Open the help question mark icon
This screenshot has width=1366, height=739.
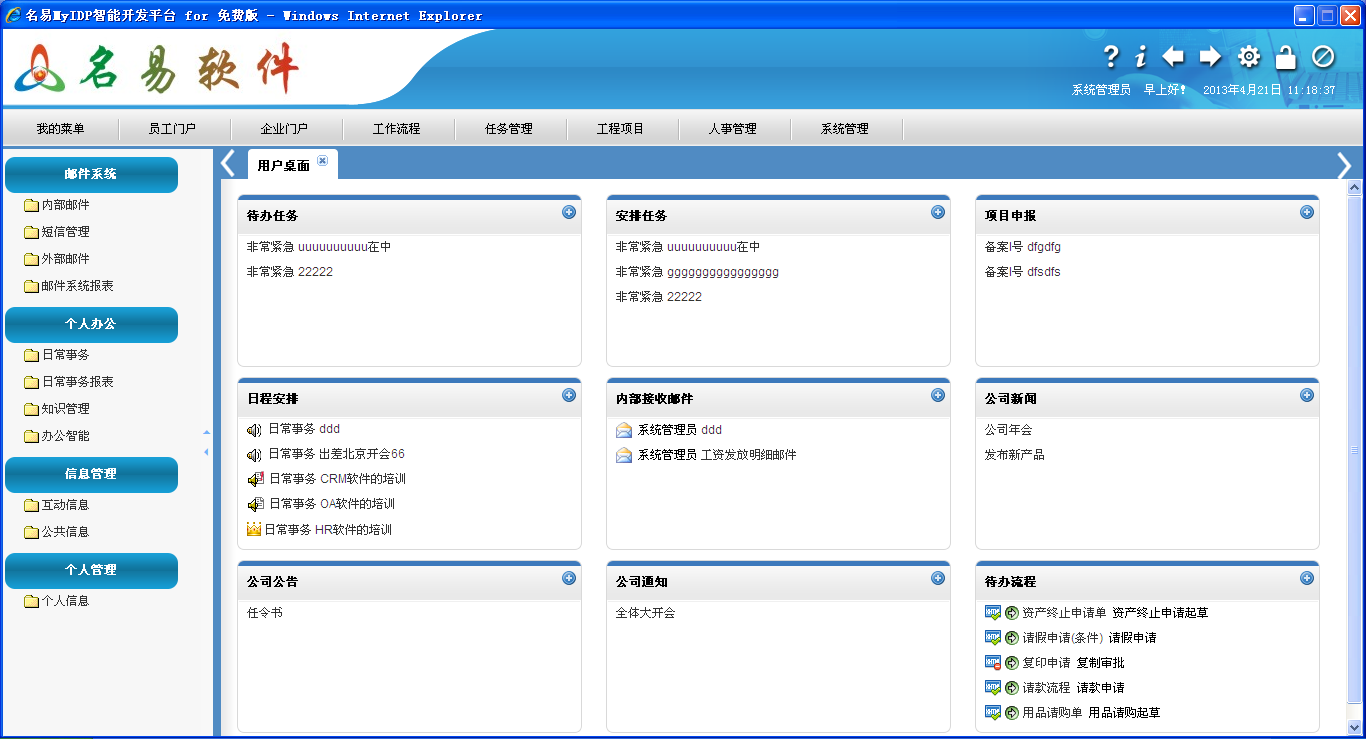point(1110,58)
